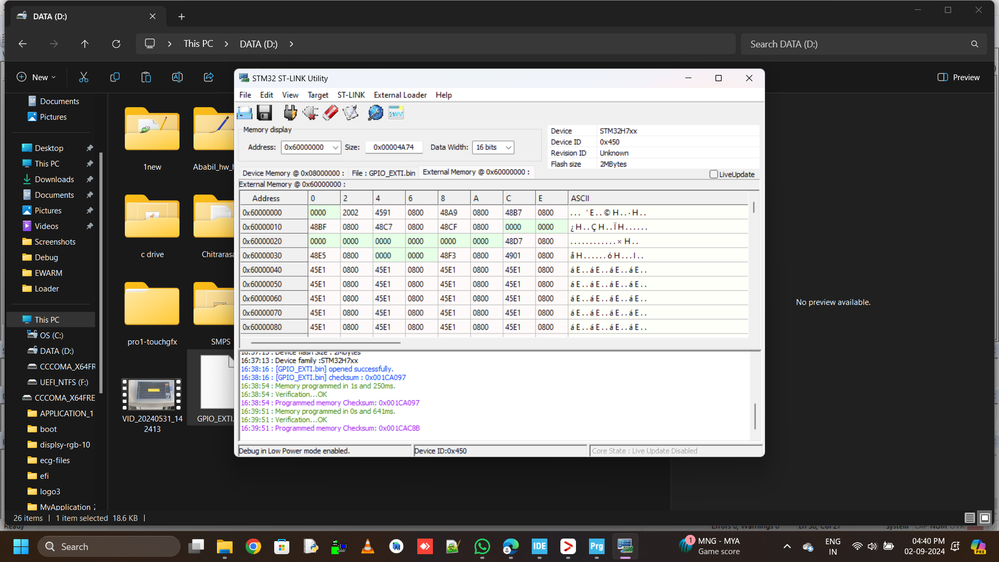Click the taskbar Search box
The width and height of the screenshot is (999, 562).
tap(109, 547)
